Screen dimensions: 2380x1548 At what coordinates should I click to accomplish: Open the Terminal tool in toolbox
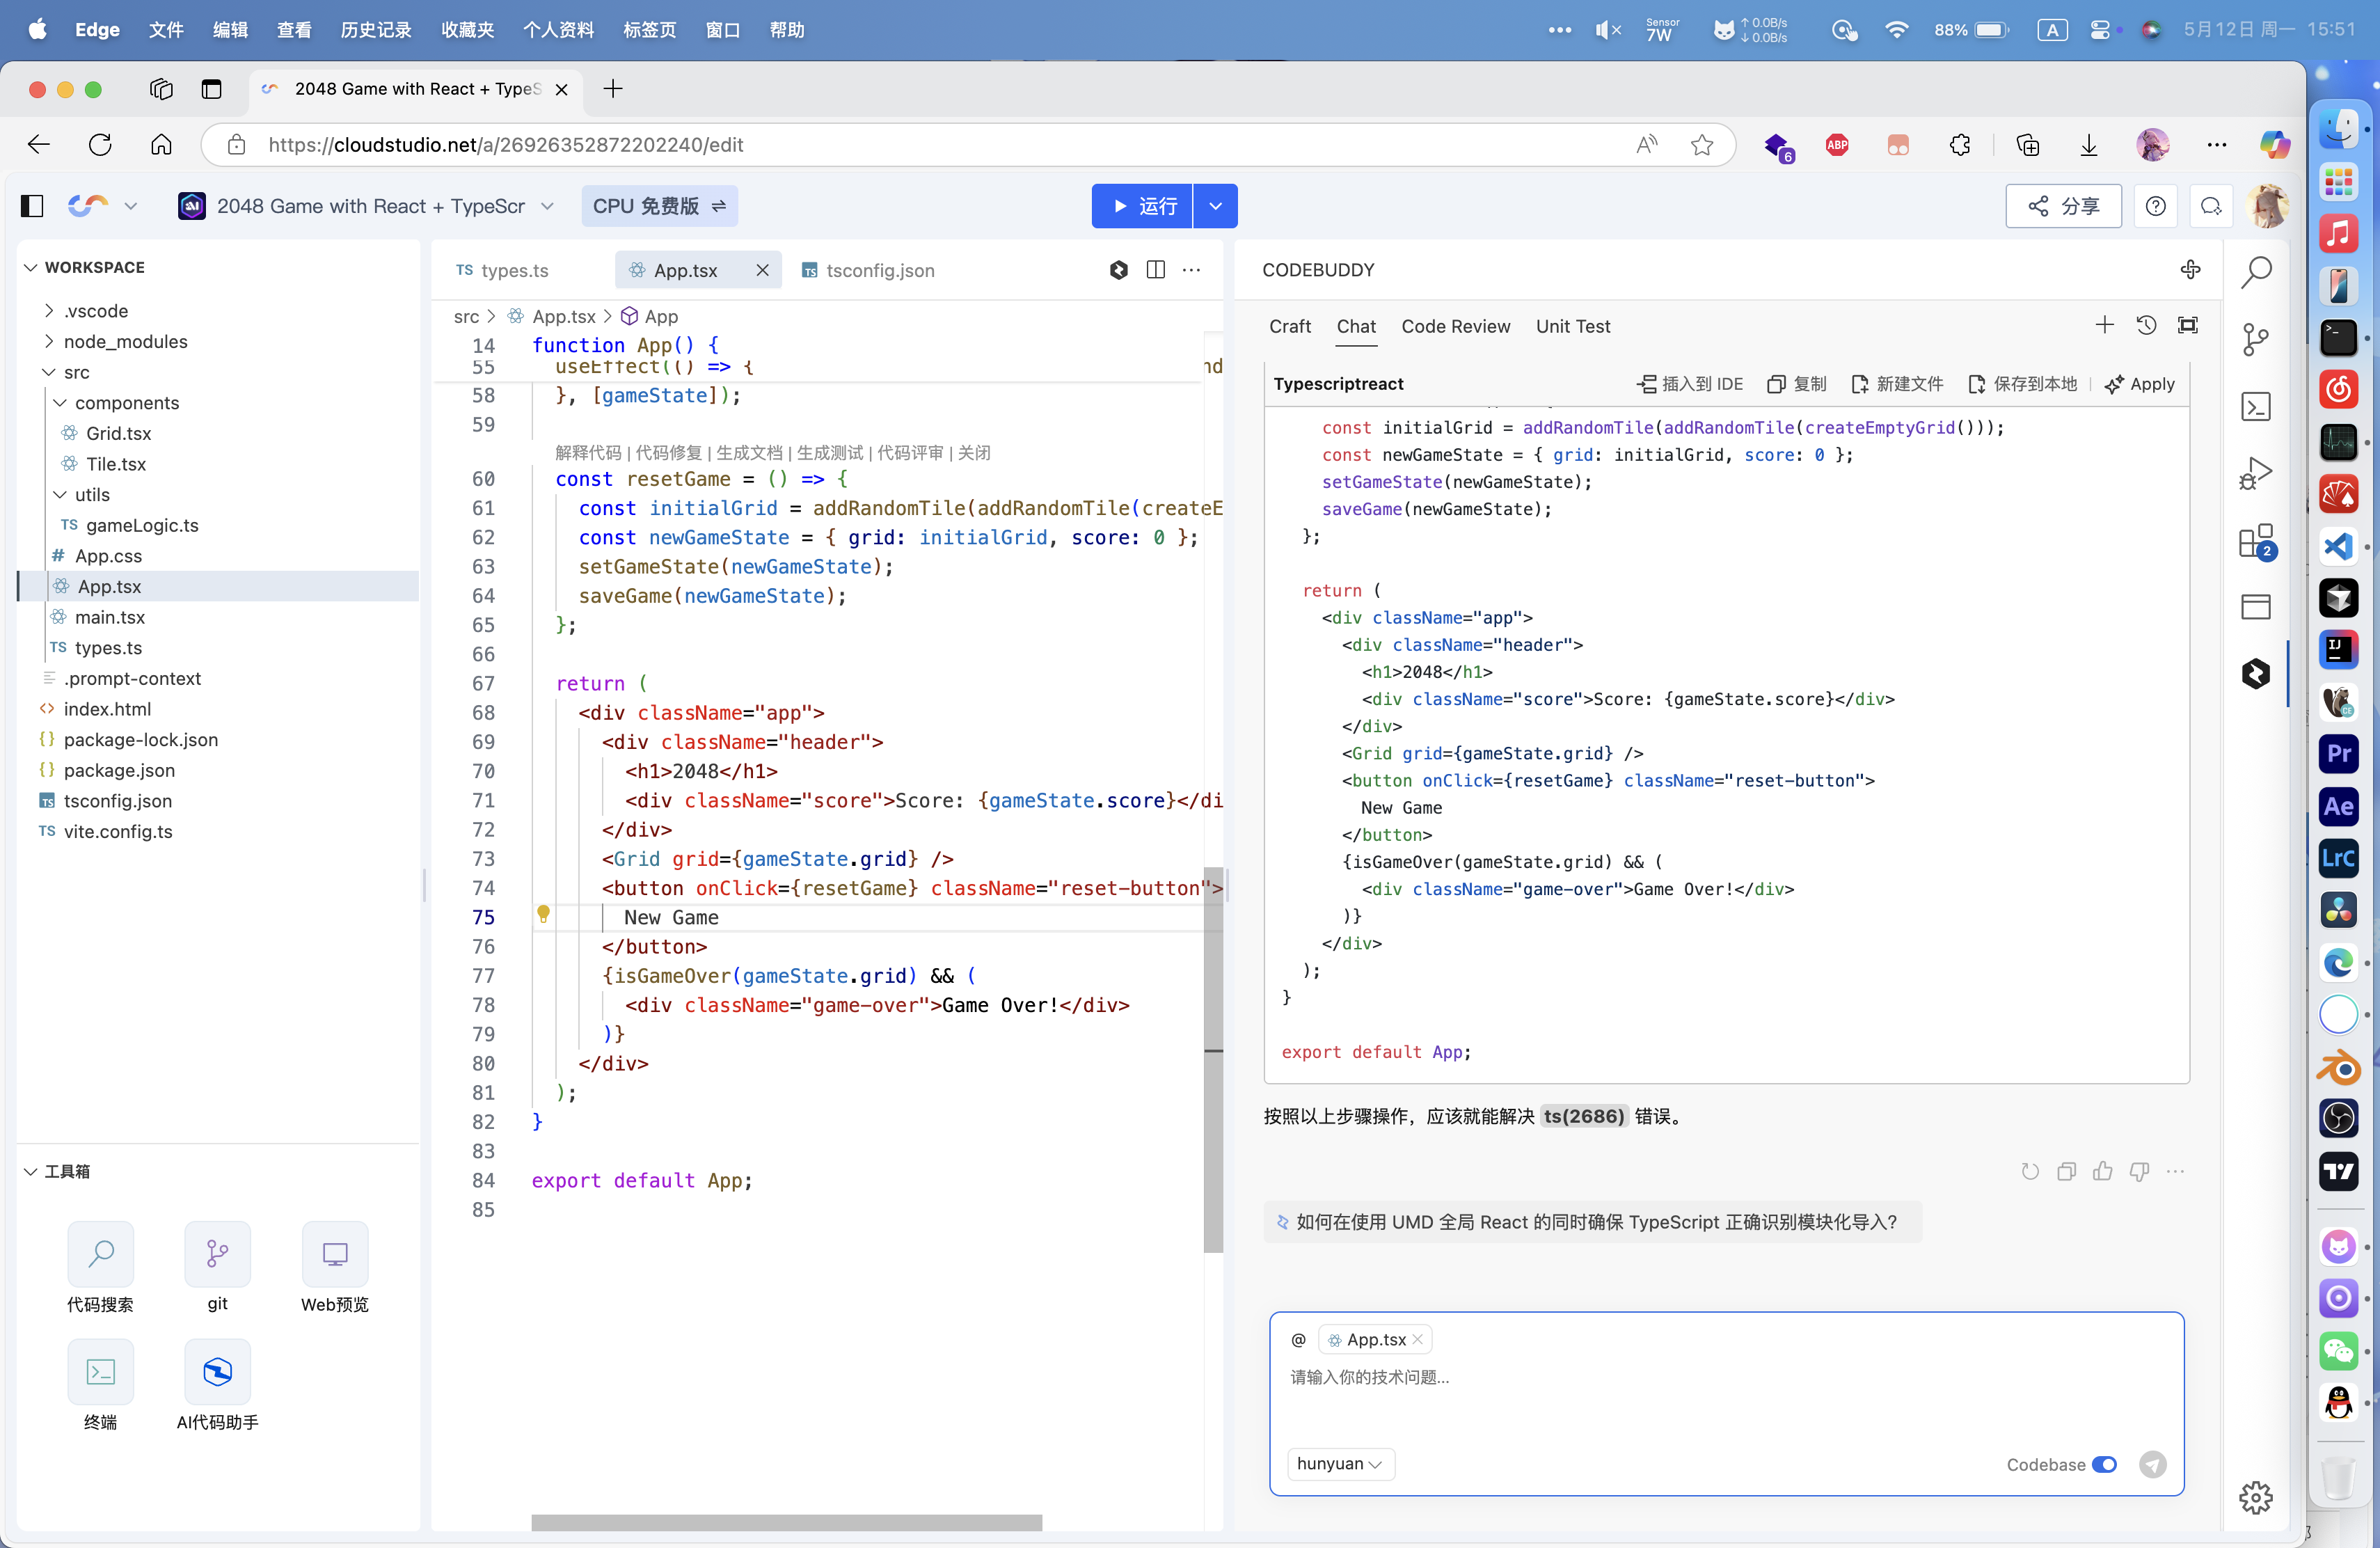100,1371
